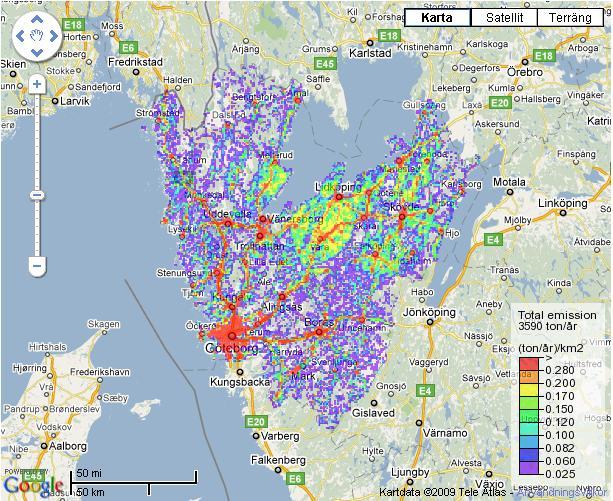
Task: Click the Jönköping city label
Action: [x=429, y=312]
